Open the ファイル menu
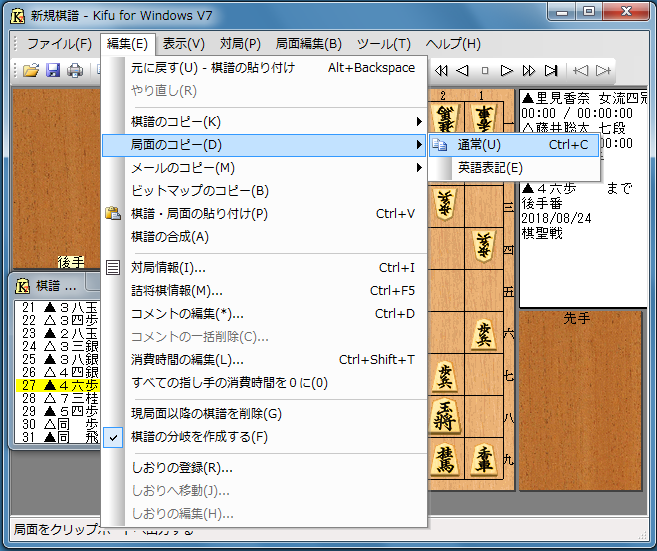This screenshot has height=551, width=657. coord(59,44)
